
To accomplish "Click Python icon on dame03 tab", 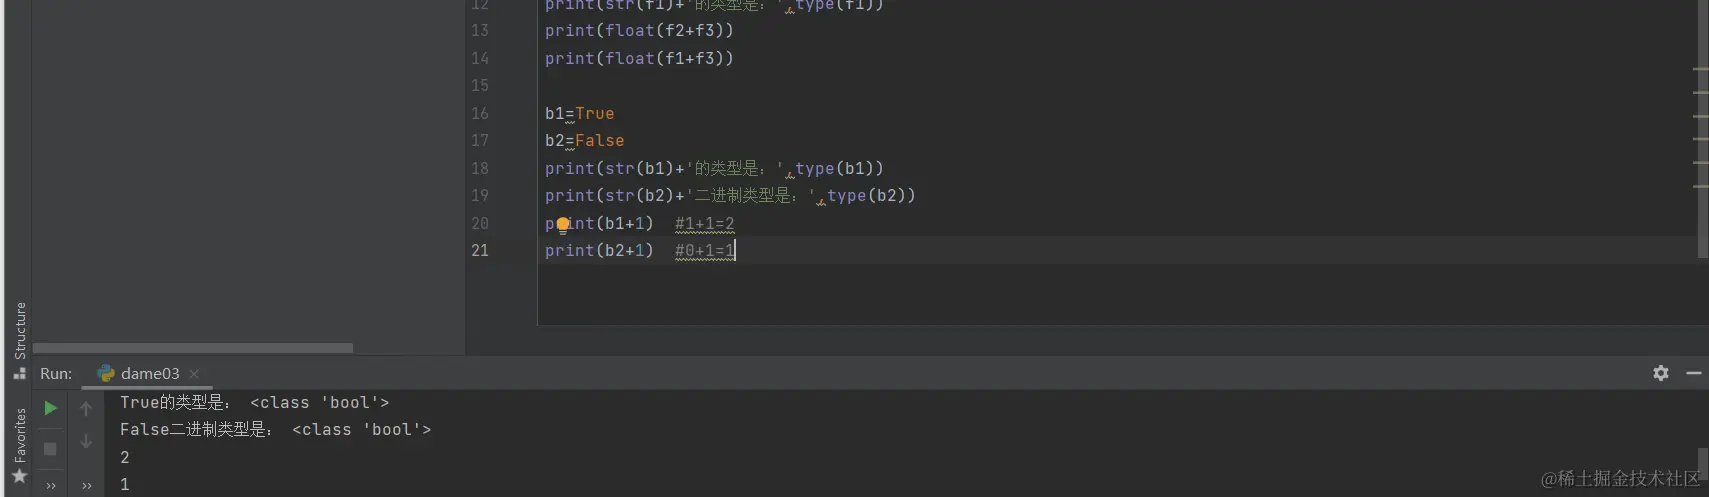I will (x=106, y=373).
